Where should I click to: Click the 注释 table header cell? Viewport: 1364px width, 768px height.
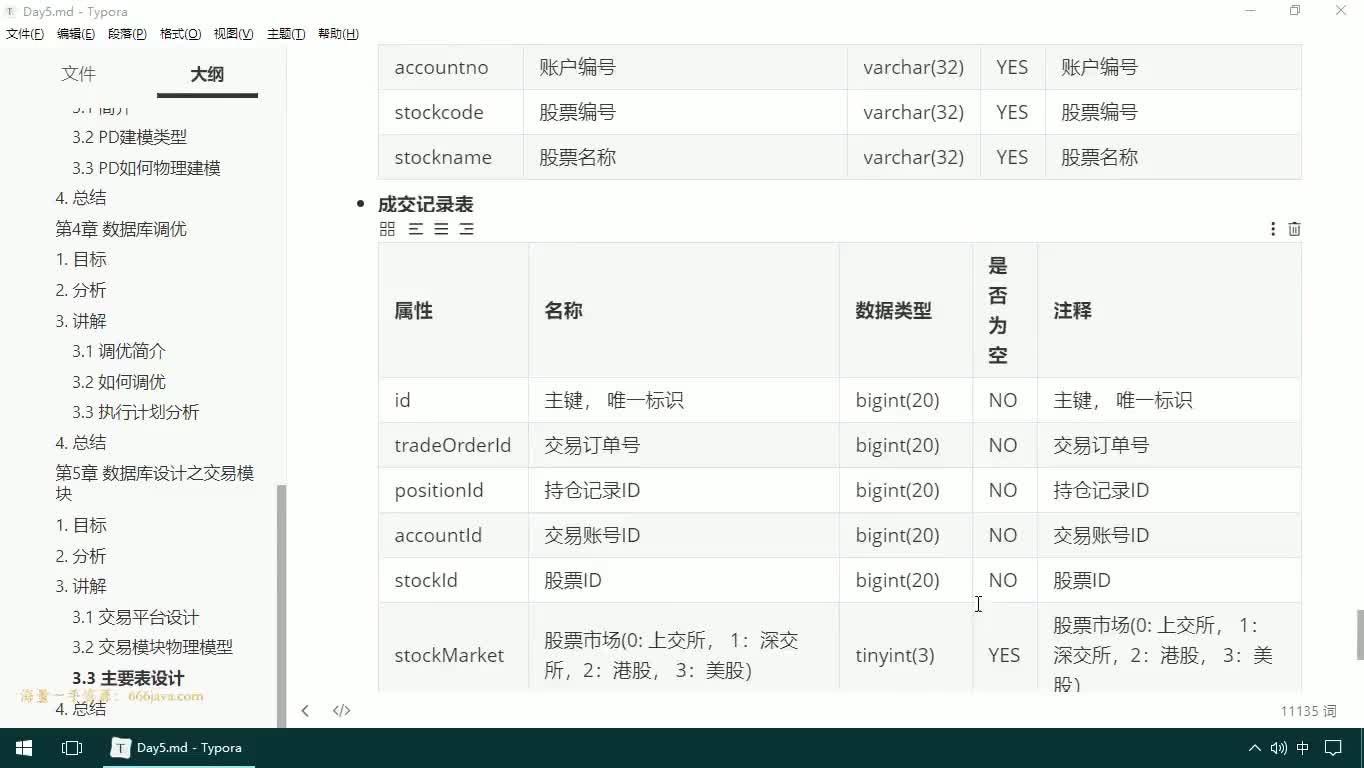1169,311
